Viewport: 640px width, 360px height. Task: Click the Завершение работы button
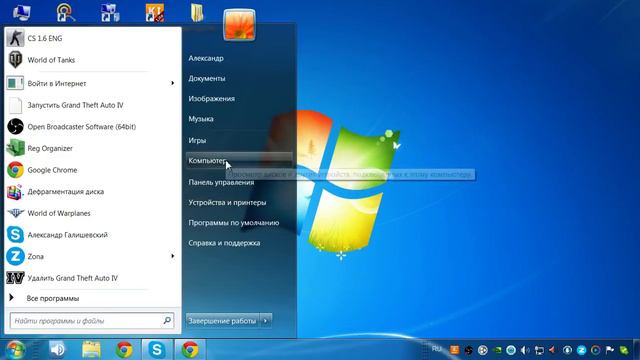click(x=222, y=321)
